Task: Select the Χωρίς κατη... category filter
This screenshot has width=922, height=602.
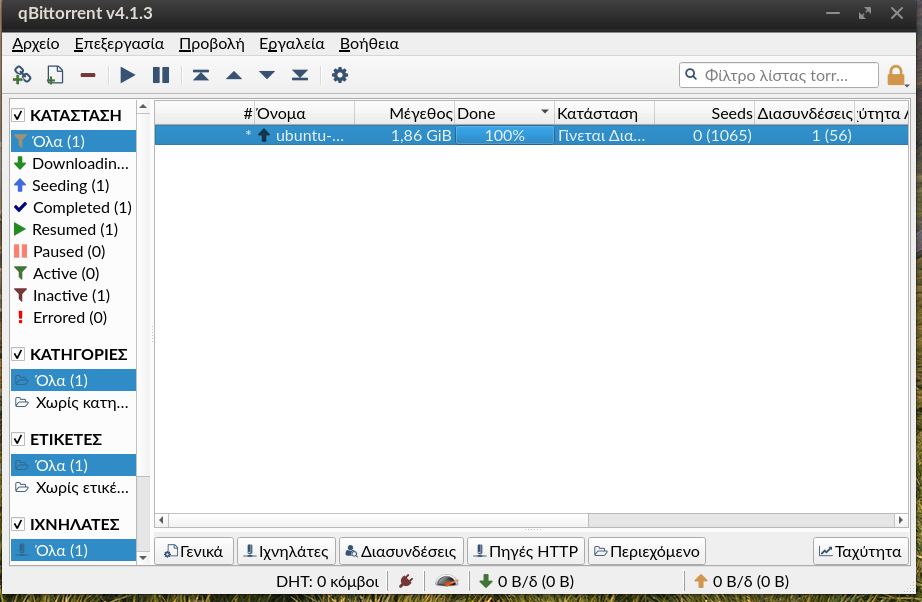Action: pos(74,403)
